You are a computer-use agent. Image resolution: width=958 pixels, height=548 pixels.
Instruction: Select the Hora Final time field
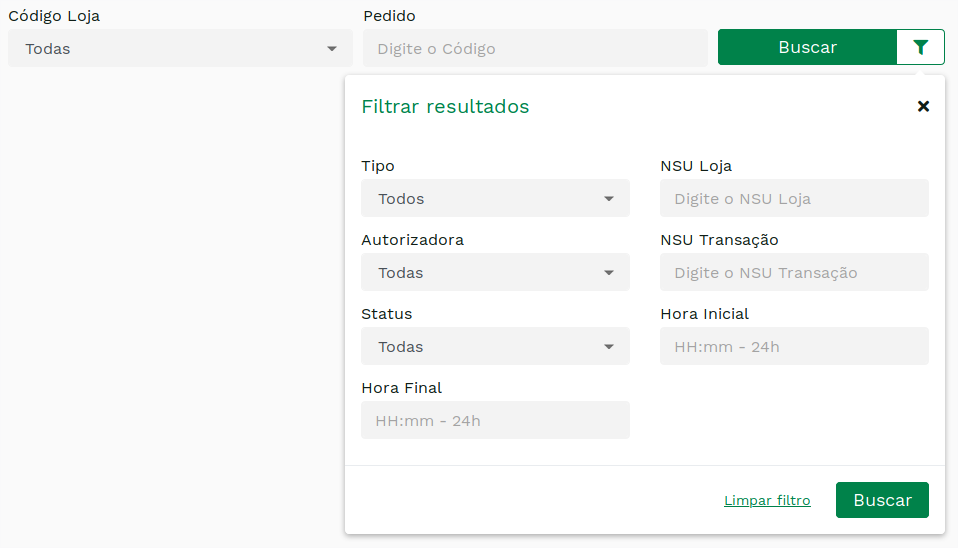495,420
